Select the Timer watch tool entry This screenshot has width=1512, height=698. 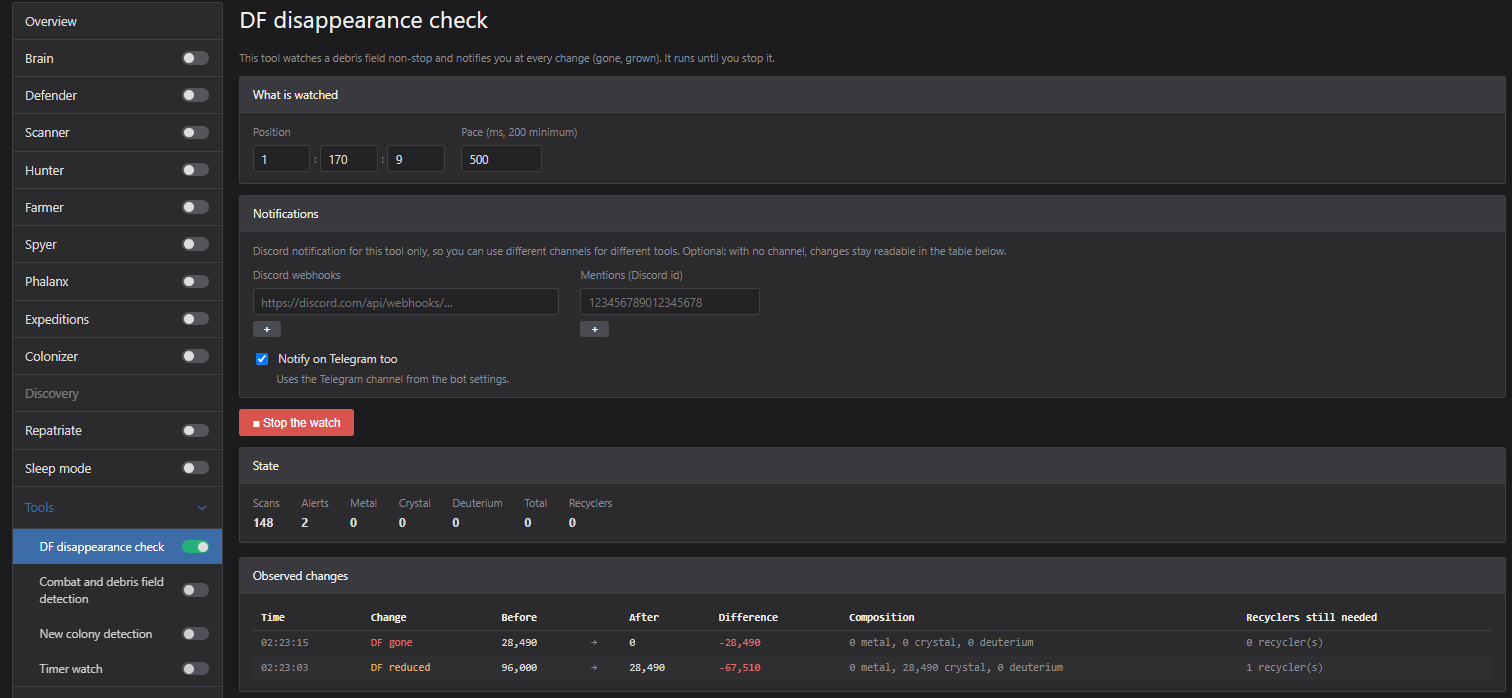point(71,668)
